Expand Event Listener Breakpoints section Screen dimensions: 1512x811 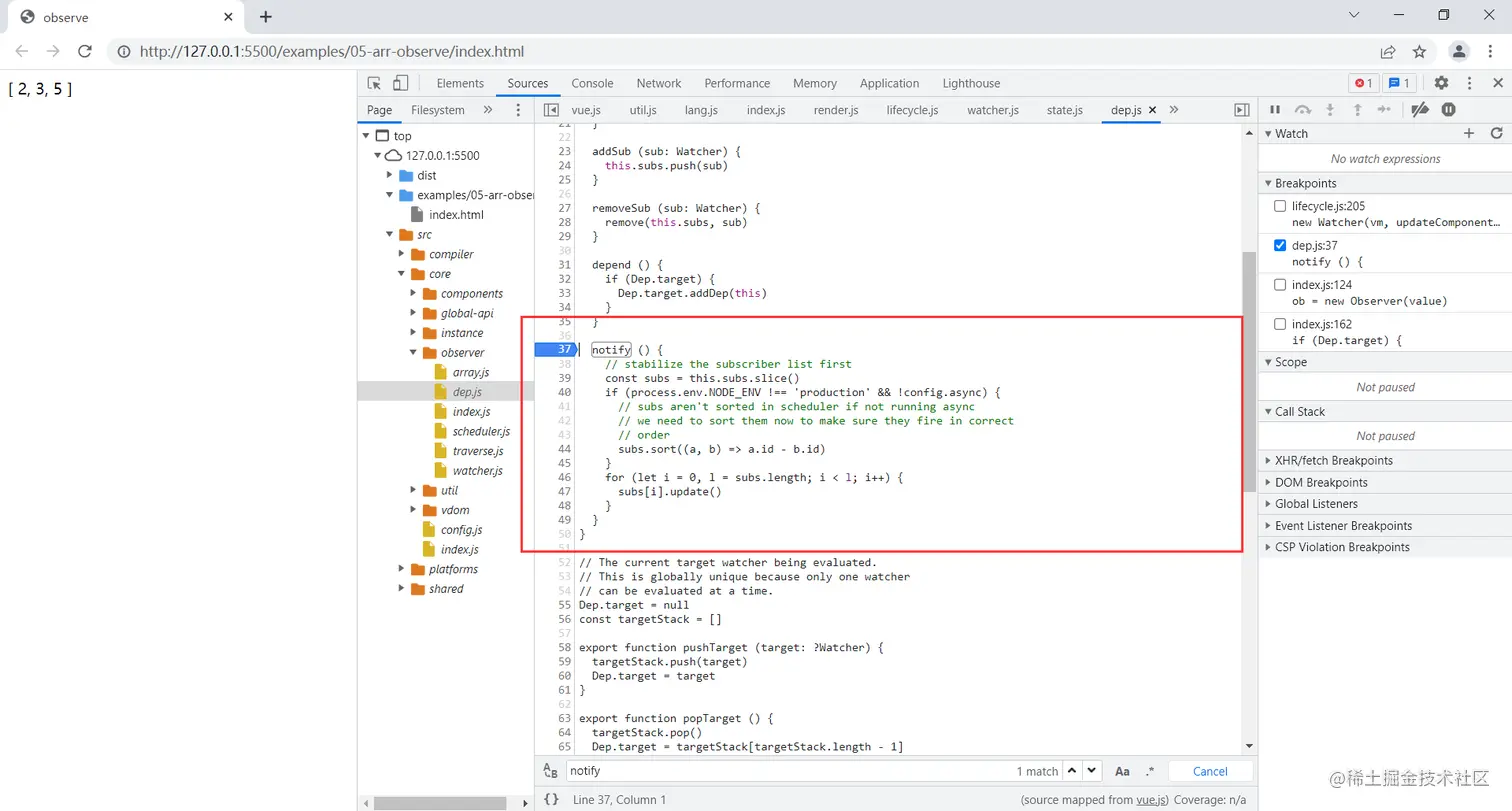pyautogui.click(x=1383, y=526)
